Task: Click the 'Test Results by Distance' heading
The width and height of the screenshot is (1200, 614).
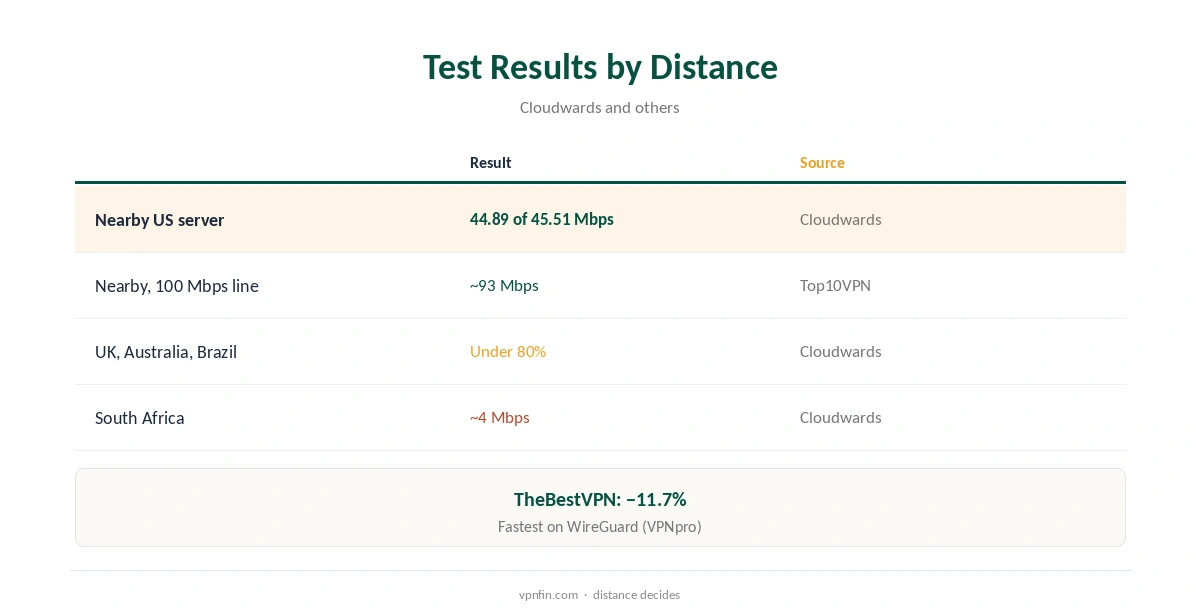Action: 600,67
